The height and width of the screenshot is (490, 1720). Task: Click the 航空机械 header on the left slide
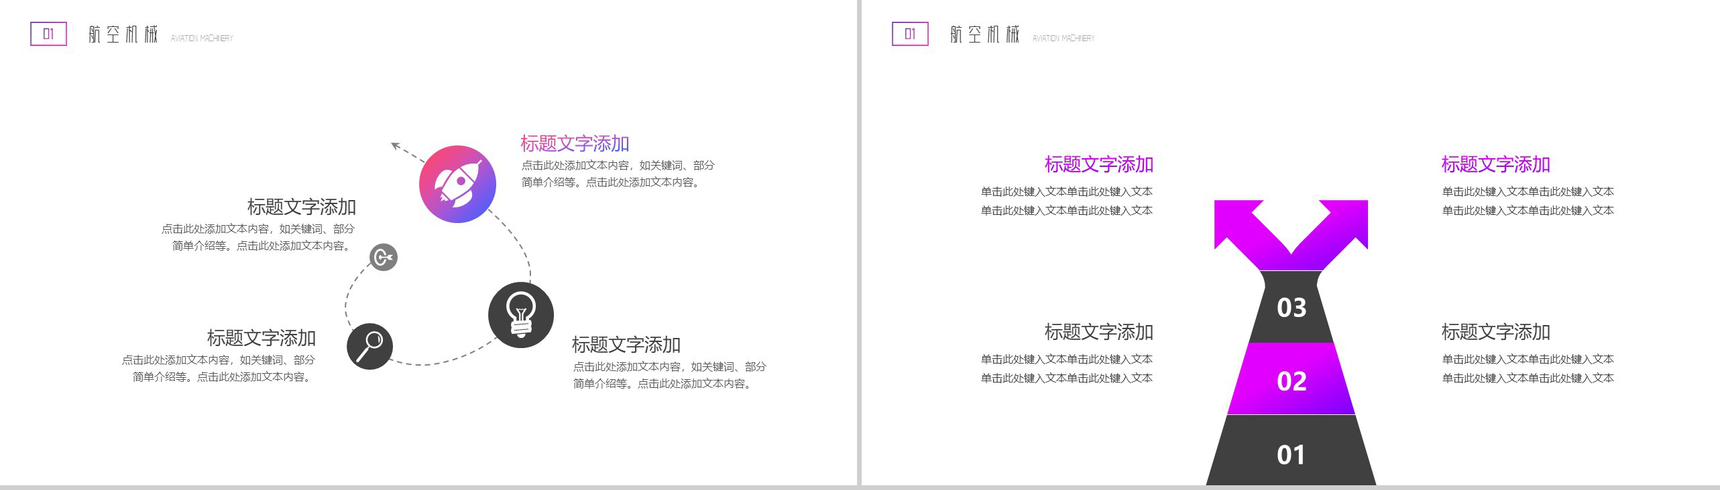click(x=123, y=35)
